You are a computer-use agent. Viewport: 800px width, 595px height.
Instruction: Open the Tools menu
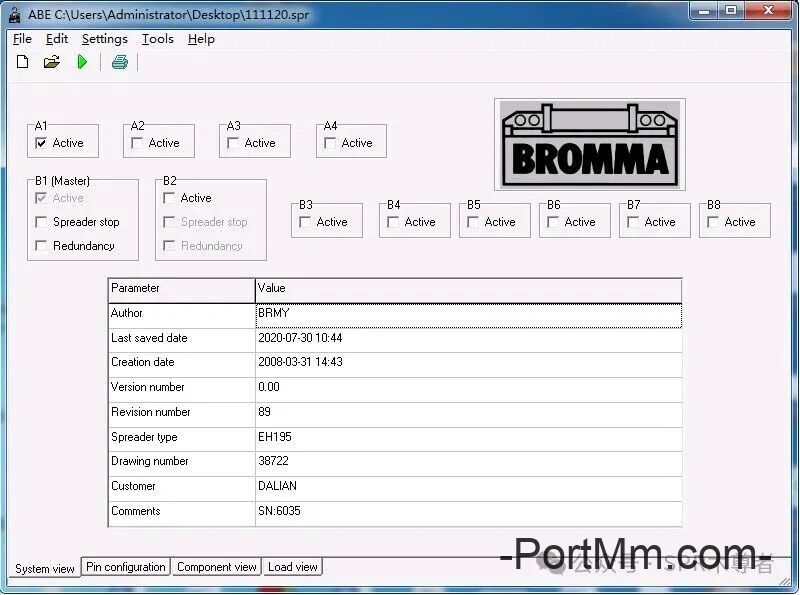click(x=156, y=39)
